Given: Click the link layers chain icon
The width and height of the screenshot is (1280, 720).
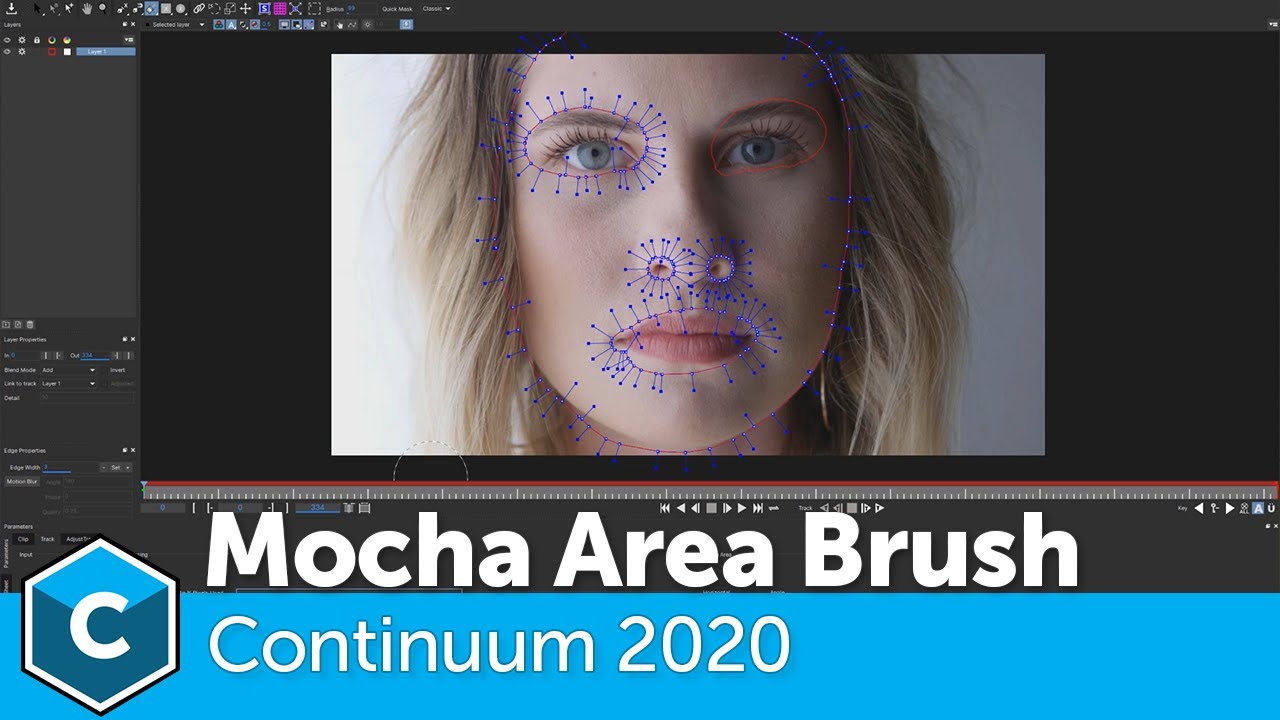Looking at the screenshot, I should pos(199,8).
